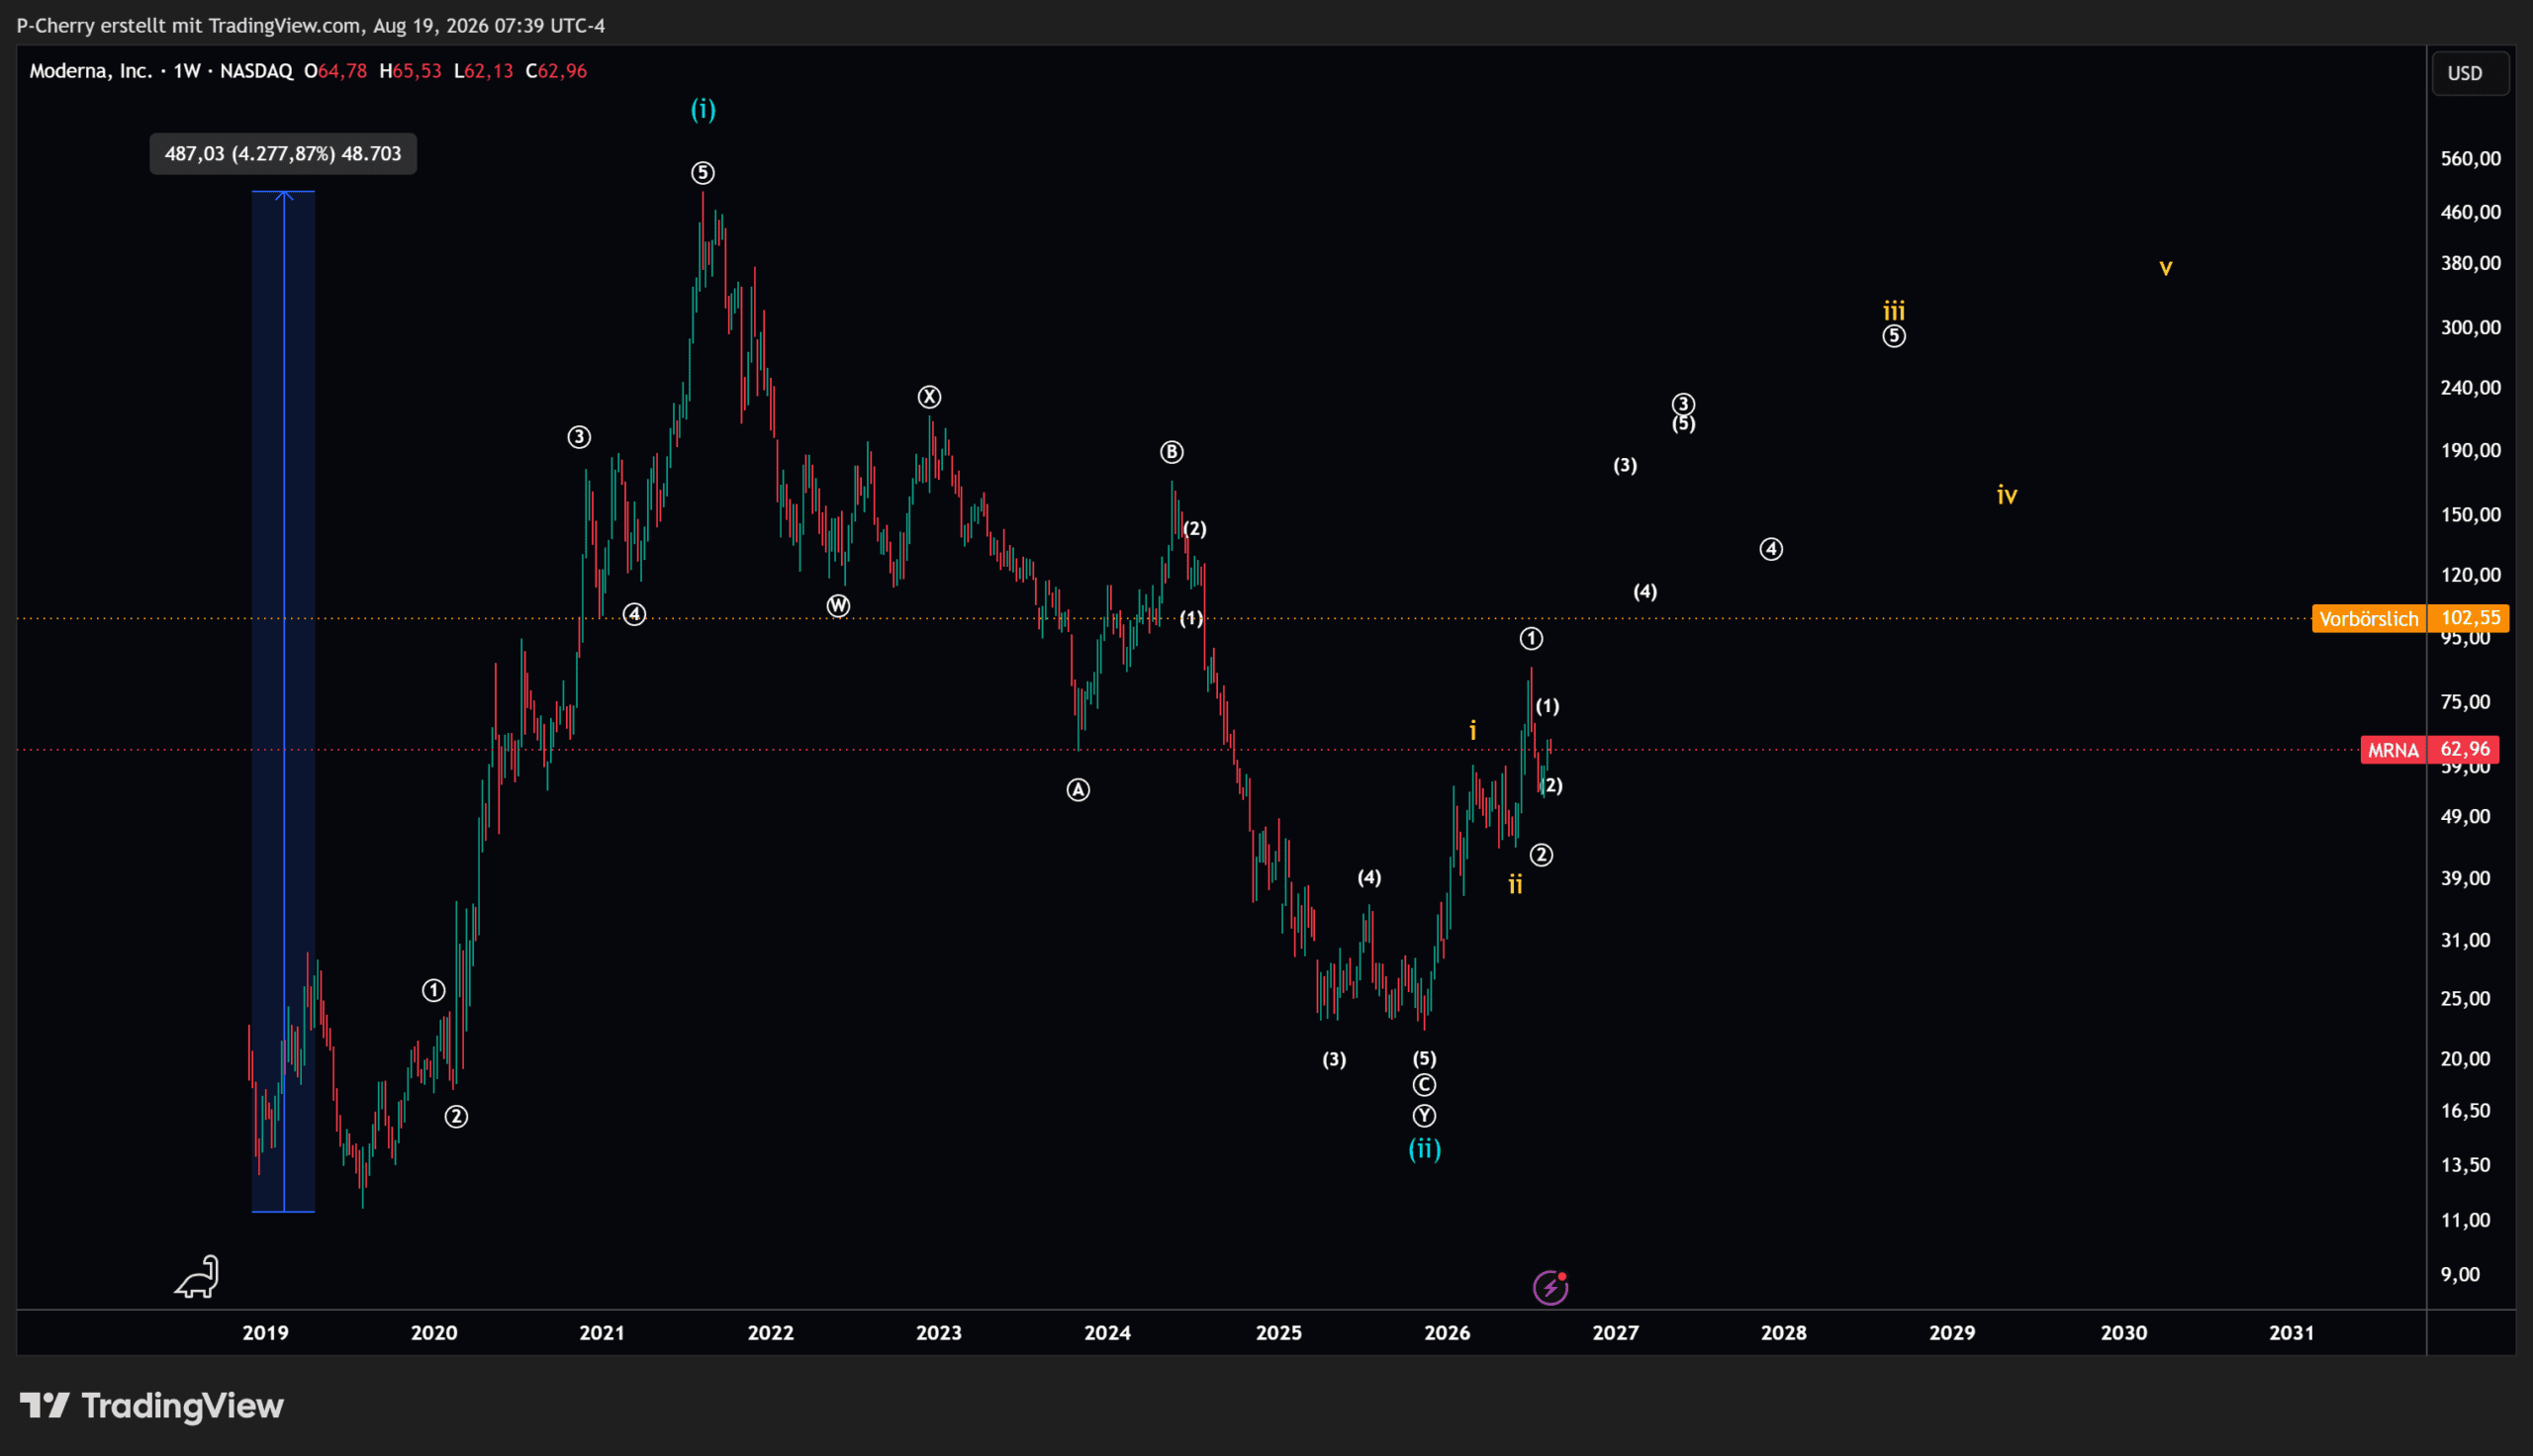Click the Moderna, Inc. symbol title

[x=90, y=71]
